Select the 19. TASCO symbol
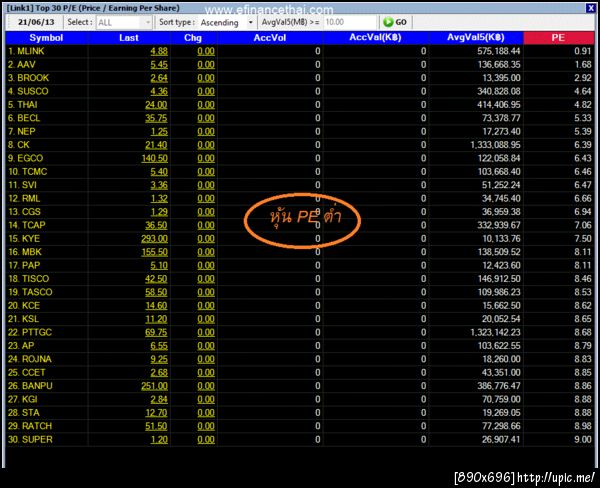600x488 pixels. (30, 292)
